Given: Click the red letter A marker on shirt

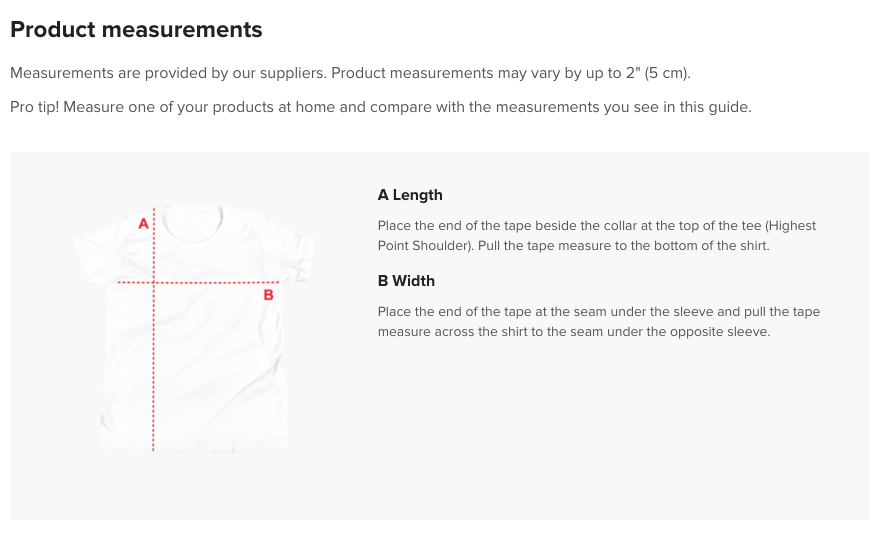Looking at the screenshot, I should pyautogui.click(x=143, y=224).
